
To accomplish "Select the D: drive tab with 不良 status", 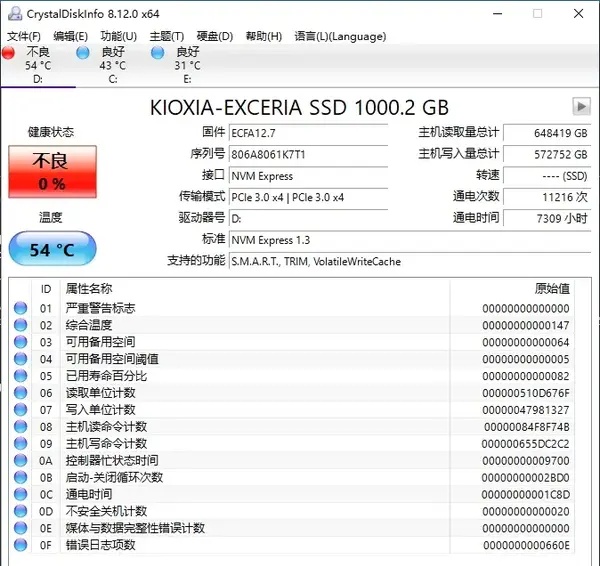I will 38,65.
